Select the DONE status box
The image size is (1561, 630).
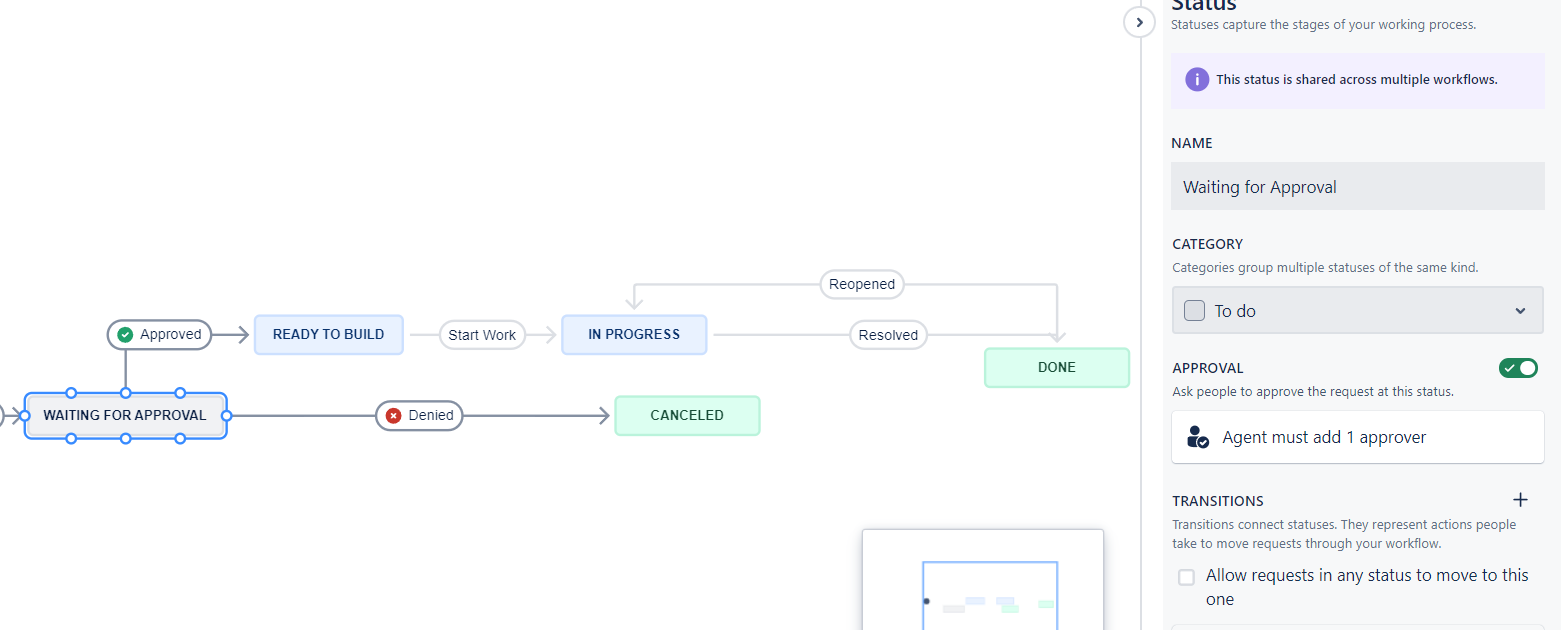(1057, 367)
